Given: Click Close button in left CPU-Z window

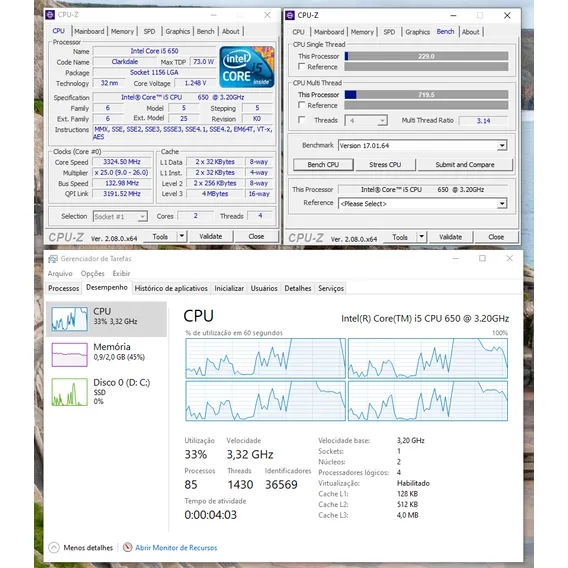Looking at the screenshot, I should tap(256, 237).
